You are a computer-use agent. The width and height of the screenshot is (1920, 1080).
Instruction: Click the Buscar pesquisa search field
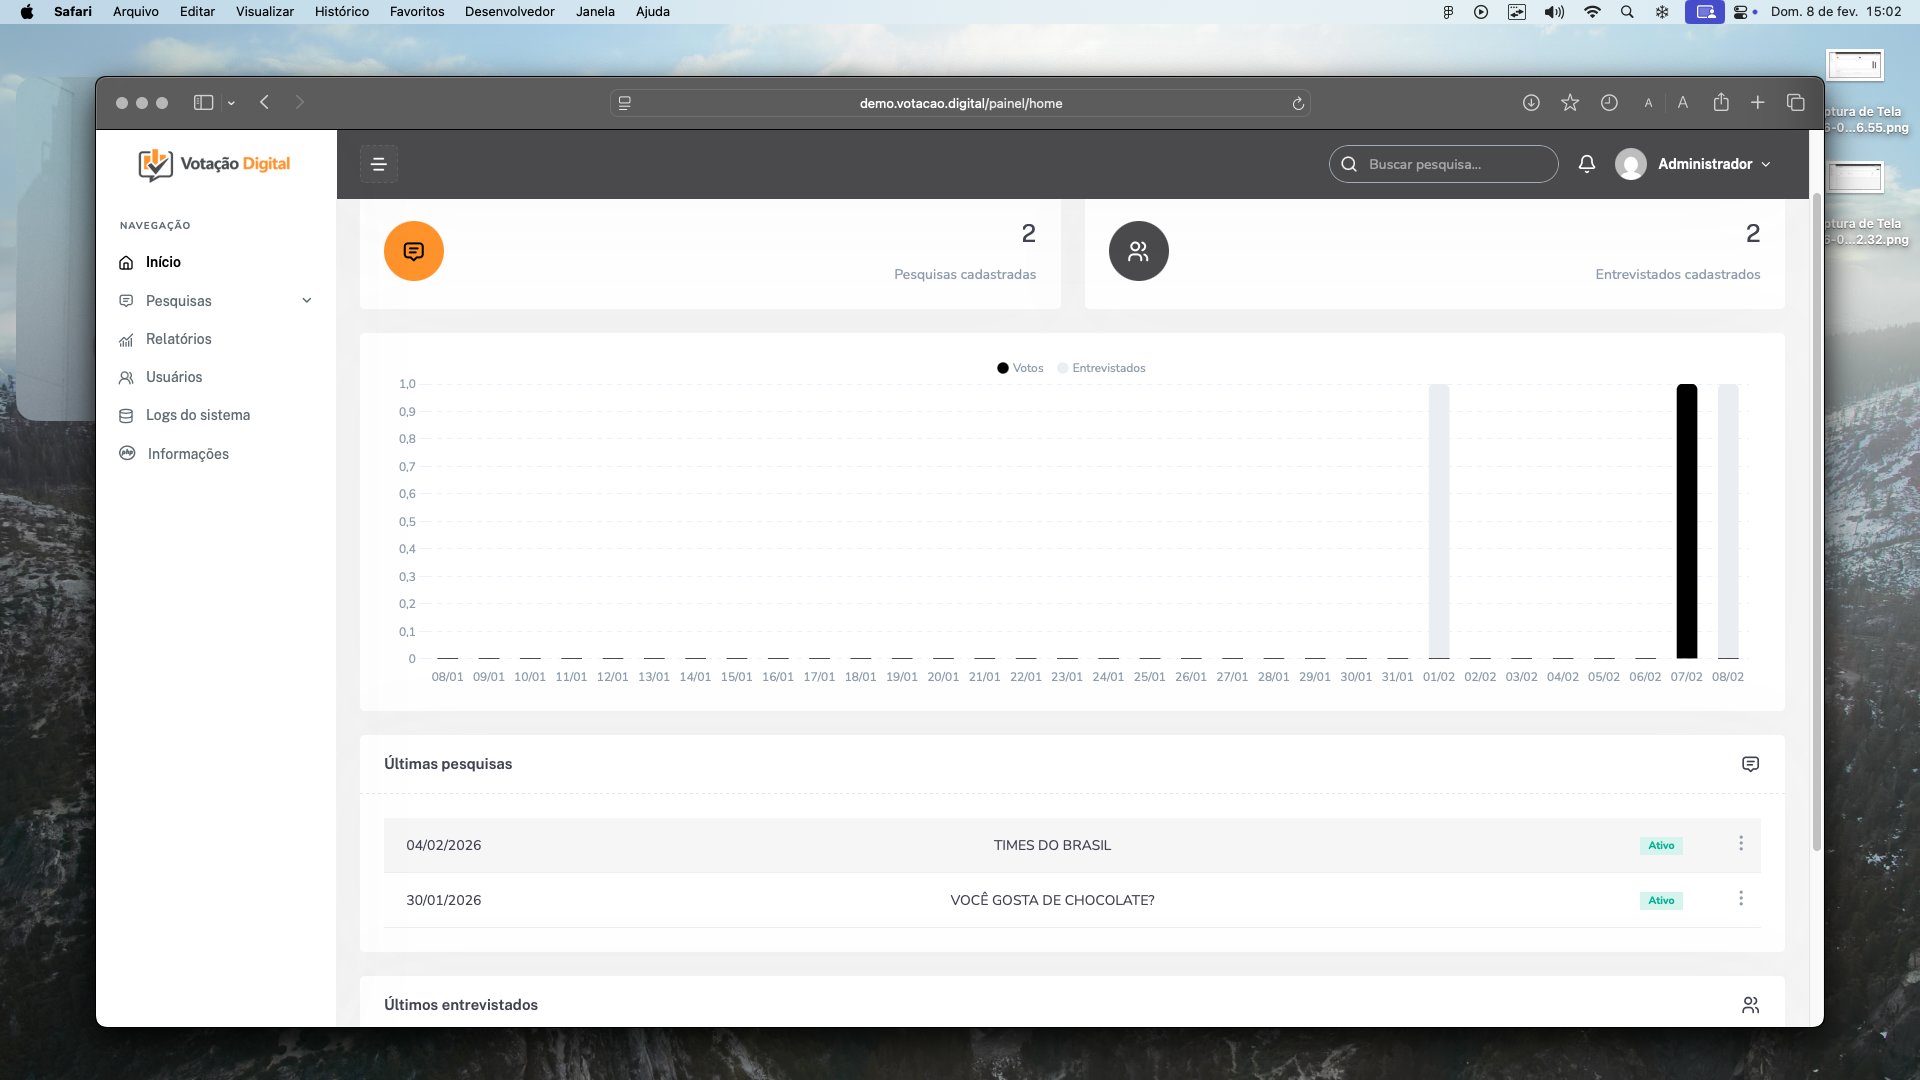[1450, 164]
